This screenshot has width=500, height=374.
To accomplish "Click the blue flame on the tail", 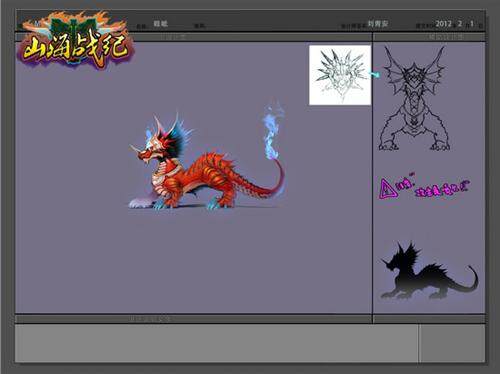I will tap(273, 132).
